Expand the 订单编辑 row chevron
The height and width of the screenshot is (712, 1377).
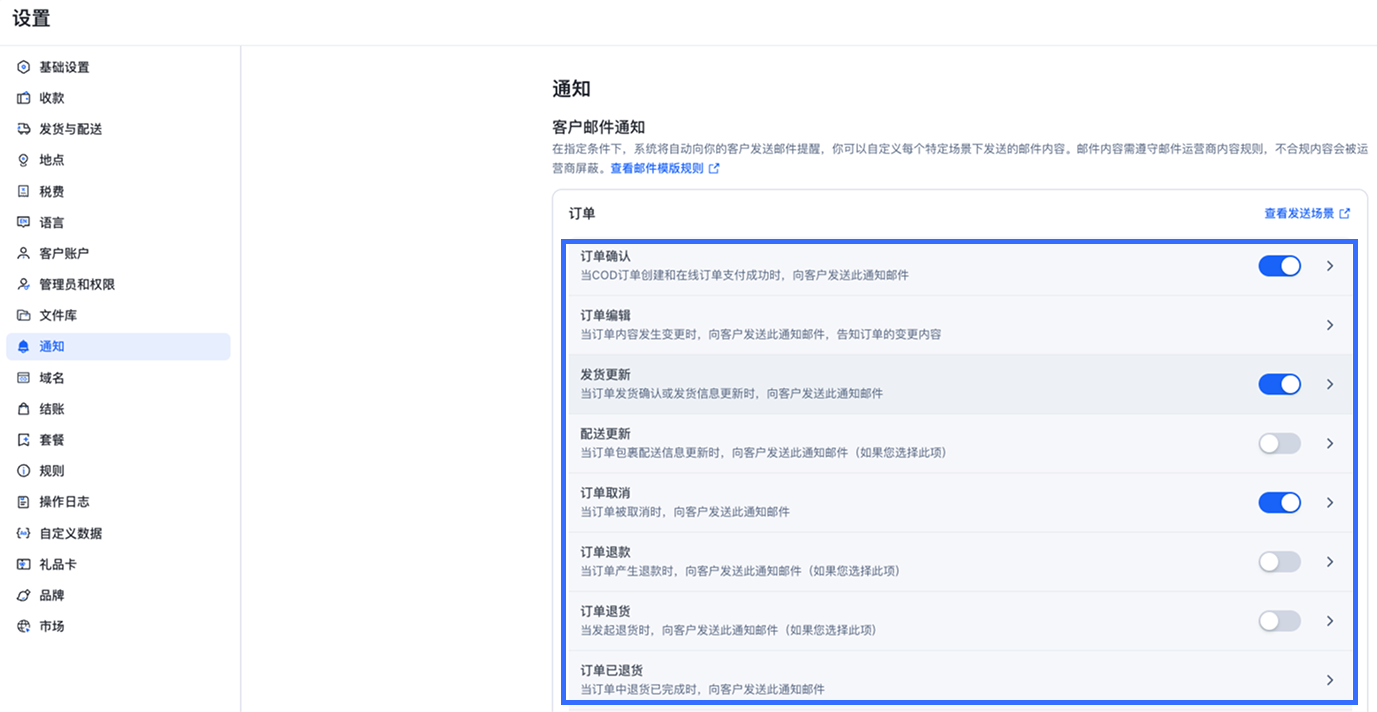1329,325
